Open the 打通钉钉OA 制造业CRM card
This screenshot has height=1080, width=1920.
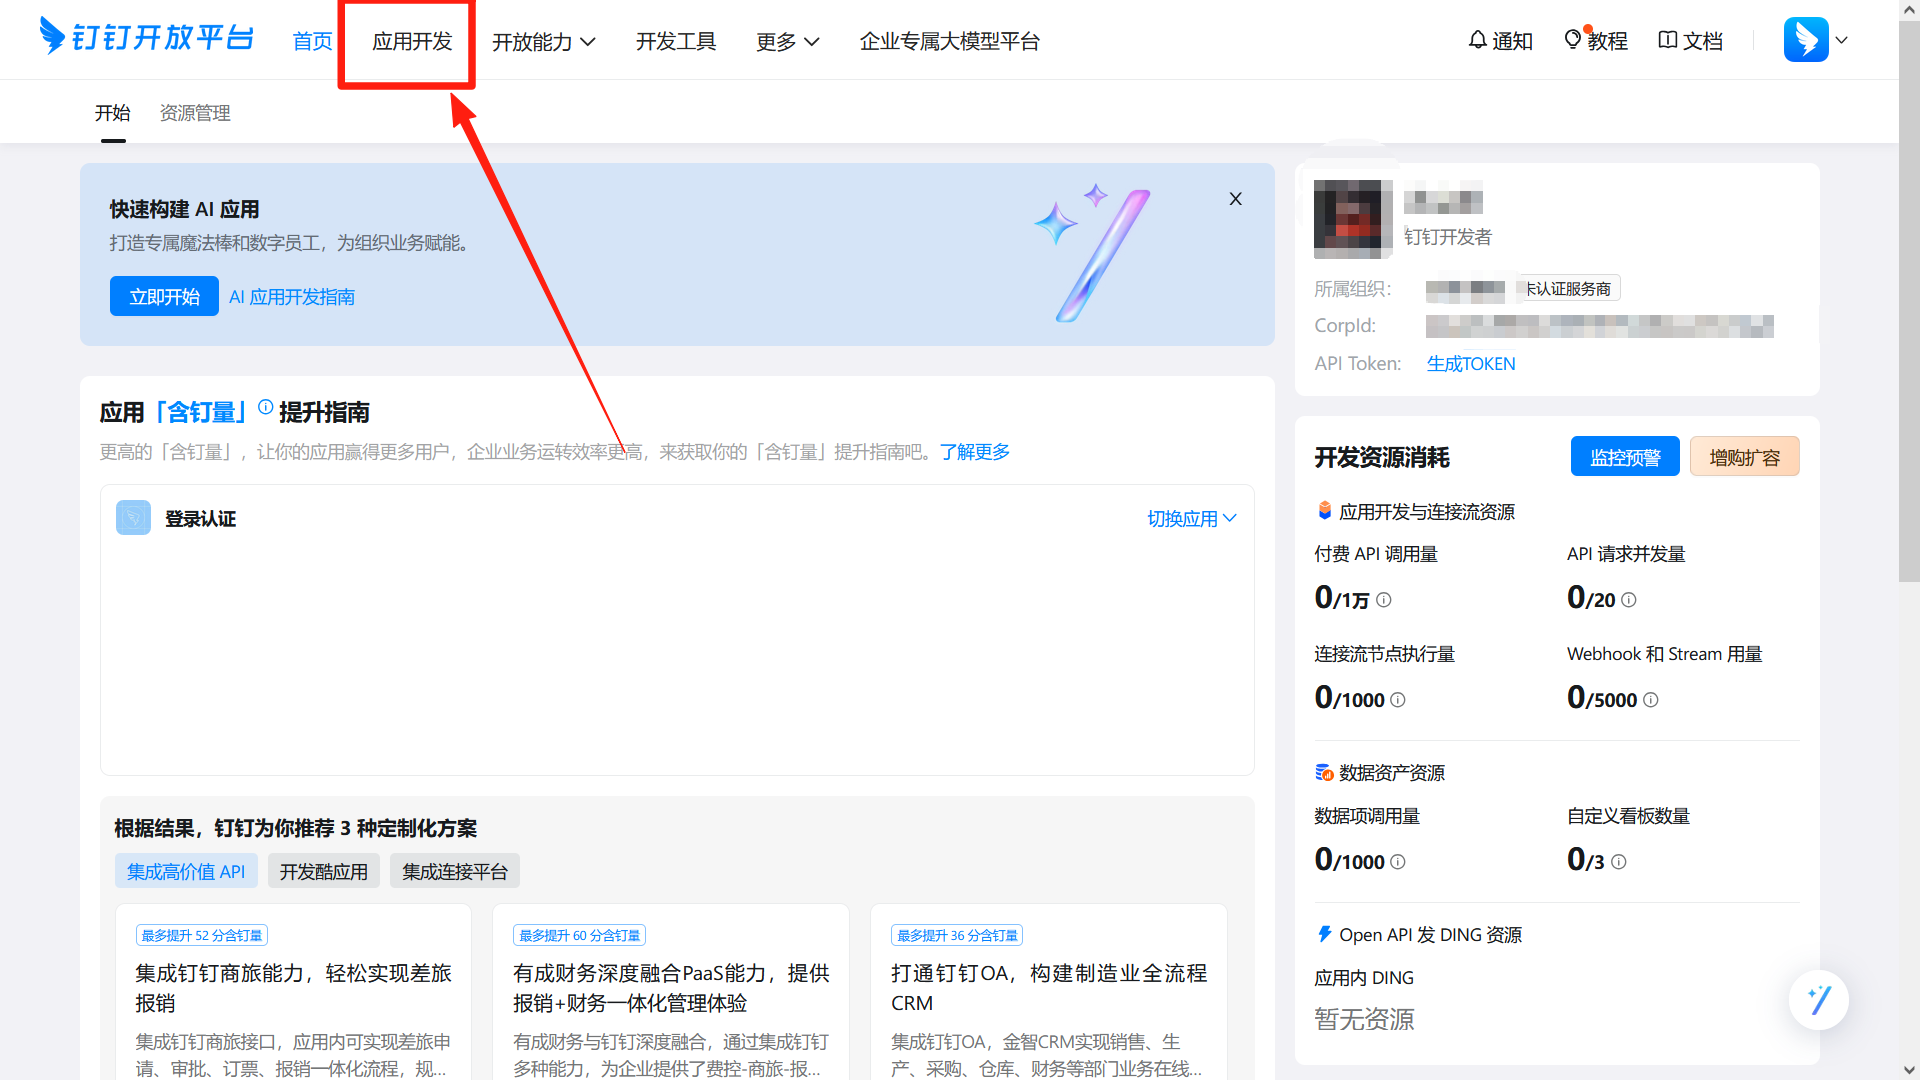pos(1049,991)
